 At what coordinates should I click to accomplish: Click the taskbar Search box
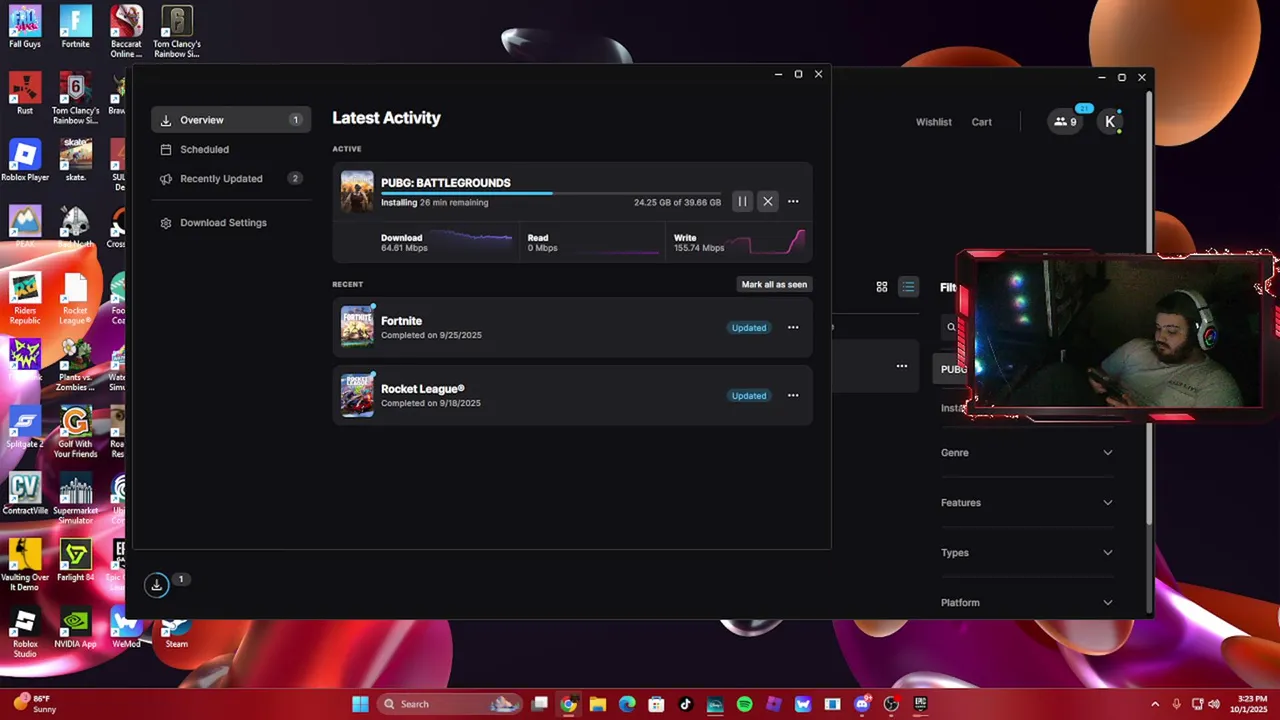[452, 704]
